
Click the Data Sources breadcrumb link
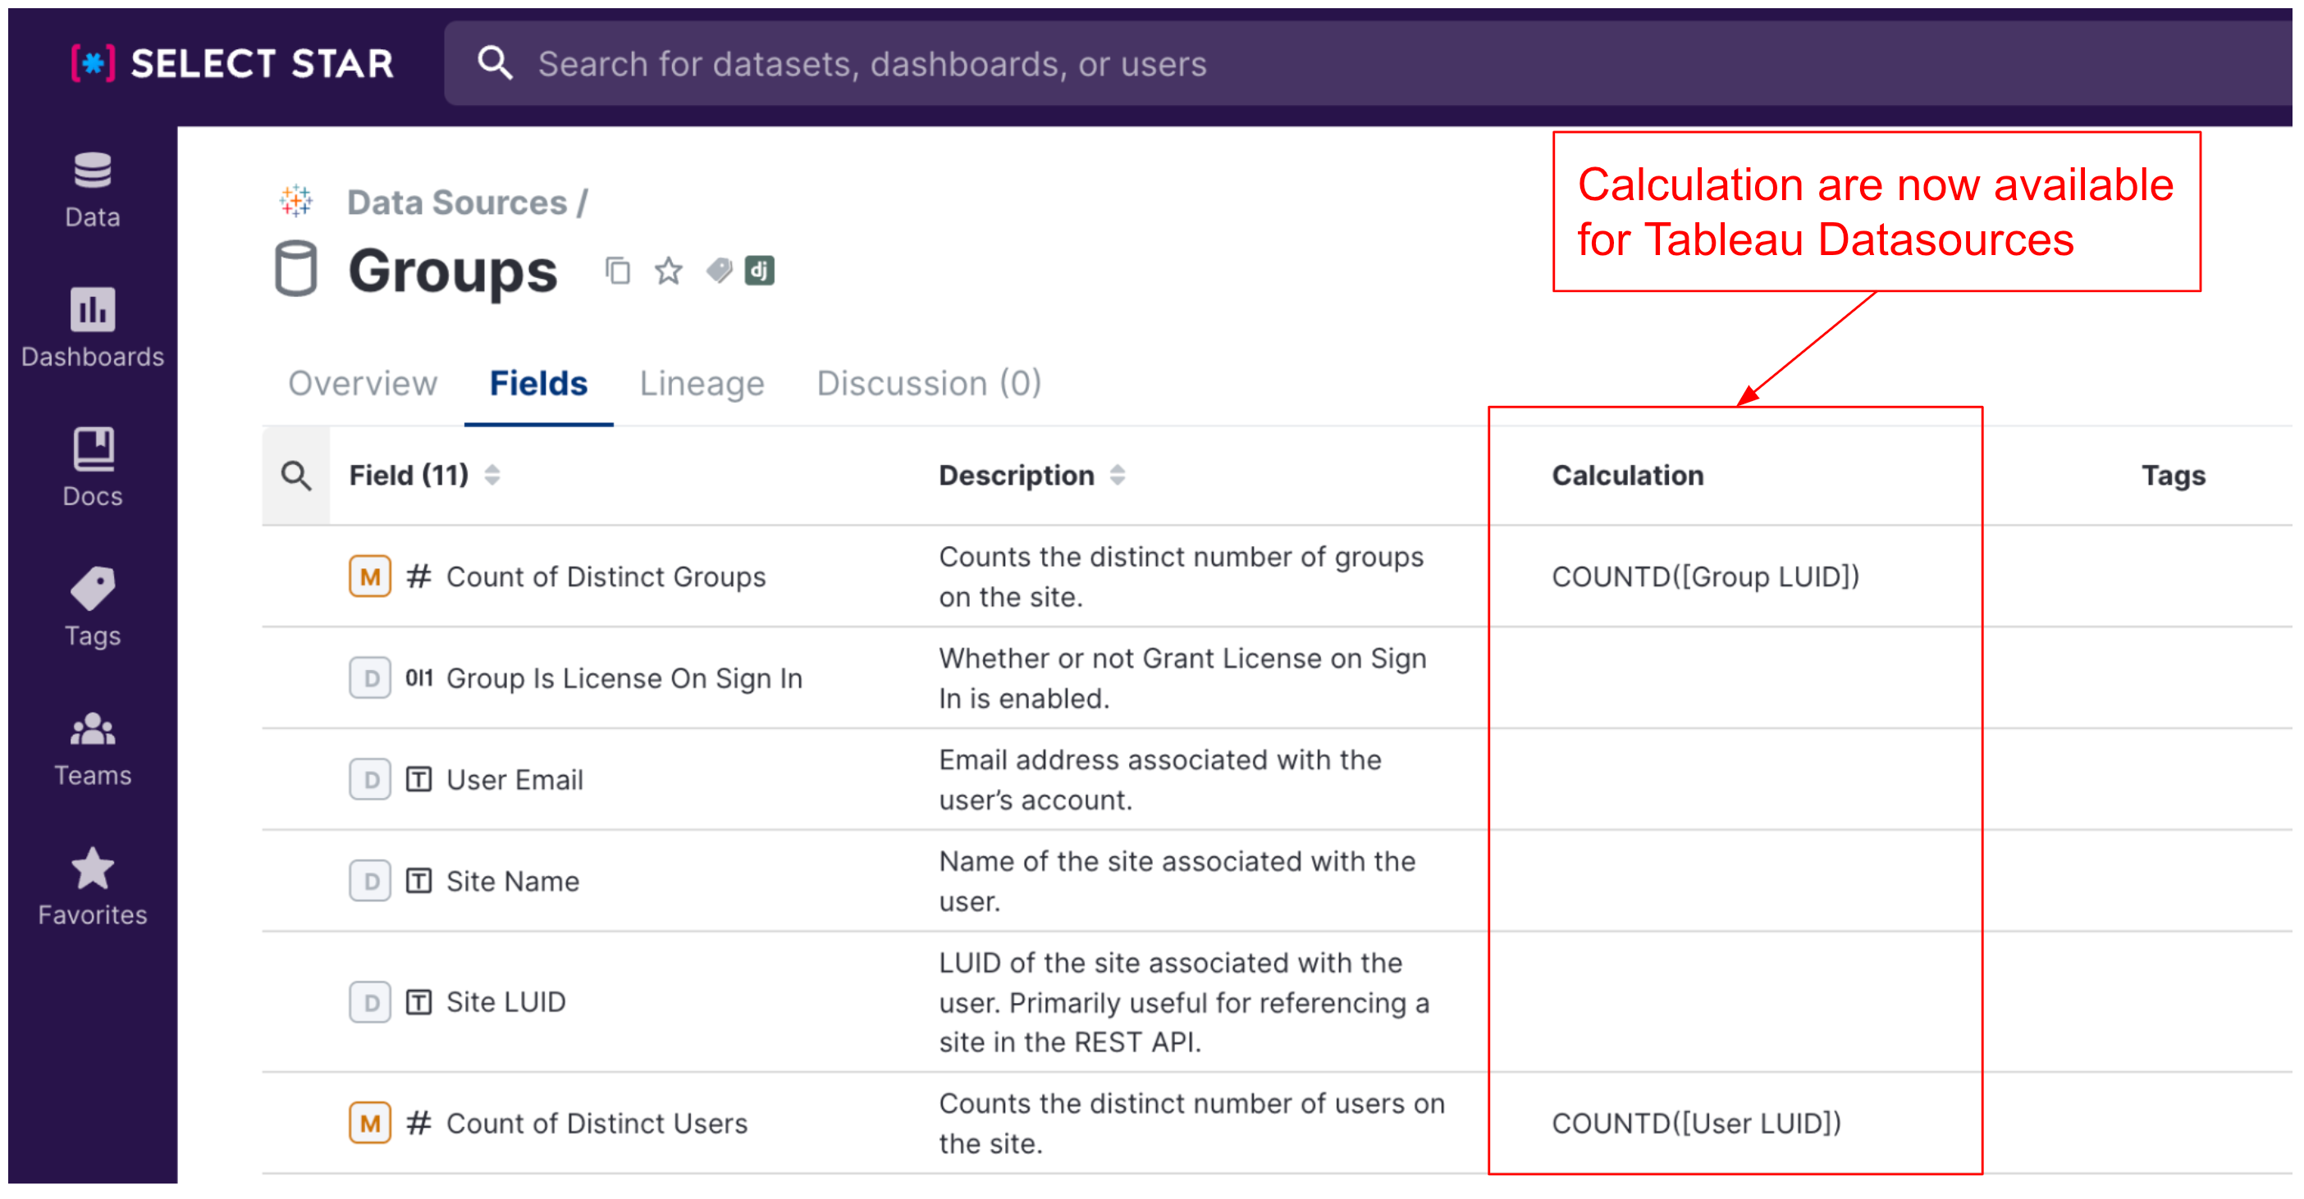click(457, 203)
